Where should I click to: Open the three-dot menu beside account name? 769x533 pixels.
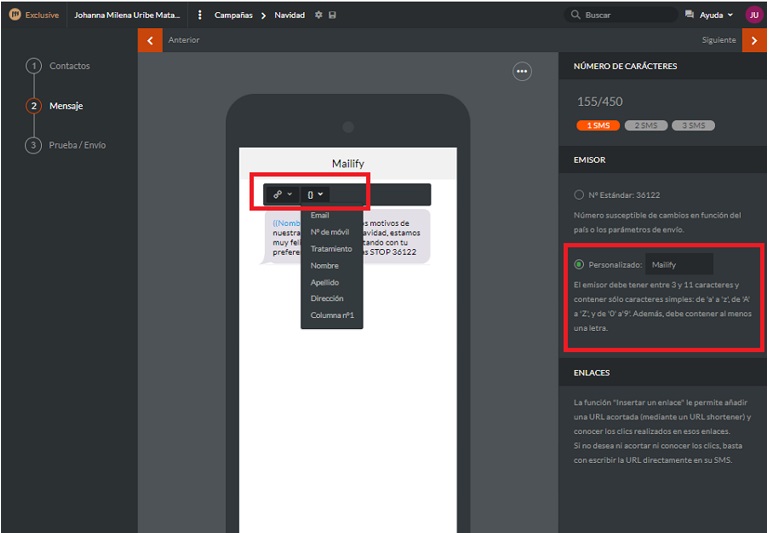[x=200, y=15]
